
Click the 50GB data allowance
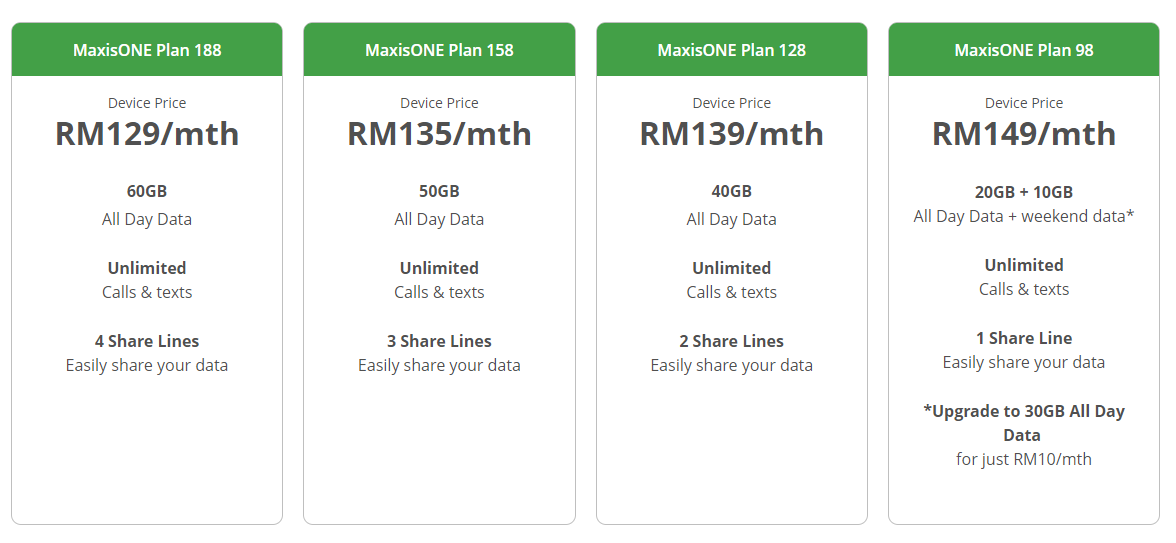(x=439, y=191)
